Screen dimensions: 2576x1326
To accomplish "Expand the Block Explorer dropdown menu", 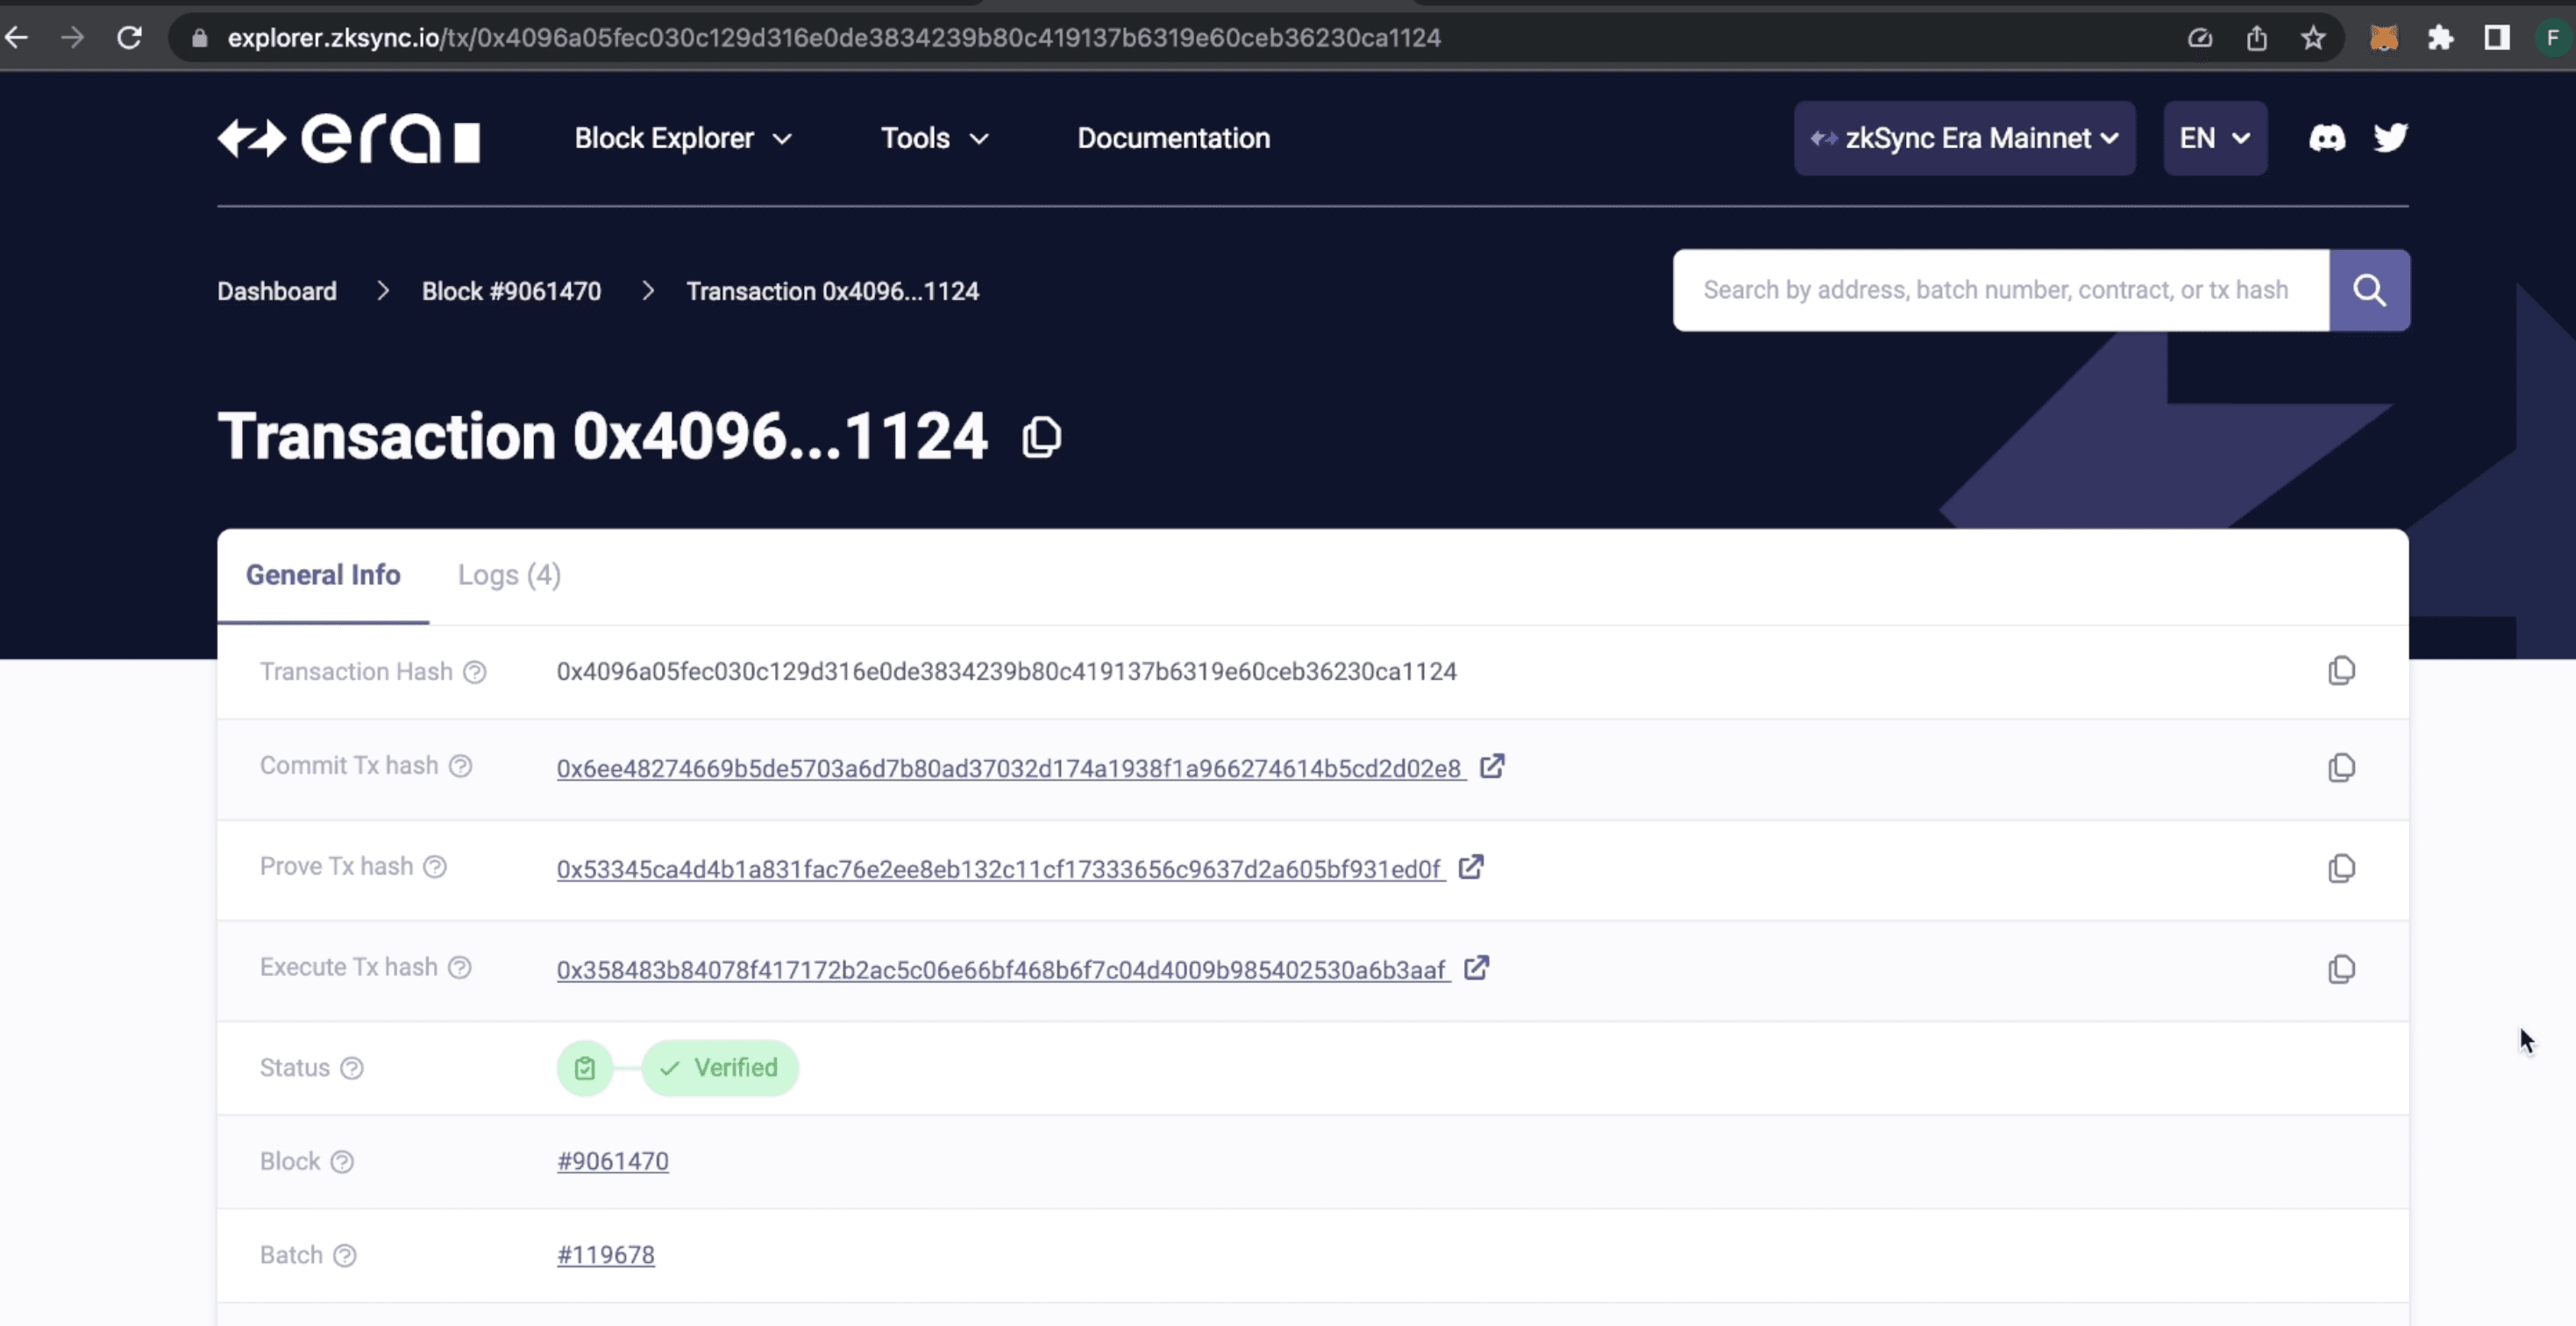I will [683, 138].
